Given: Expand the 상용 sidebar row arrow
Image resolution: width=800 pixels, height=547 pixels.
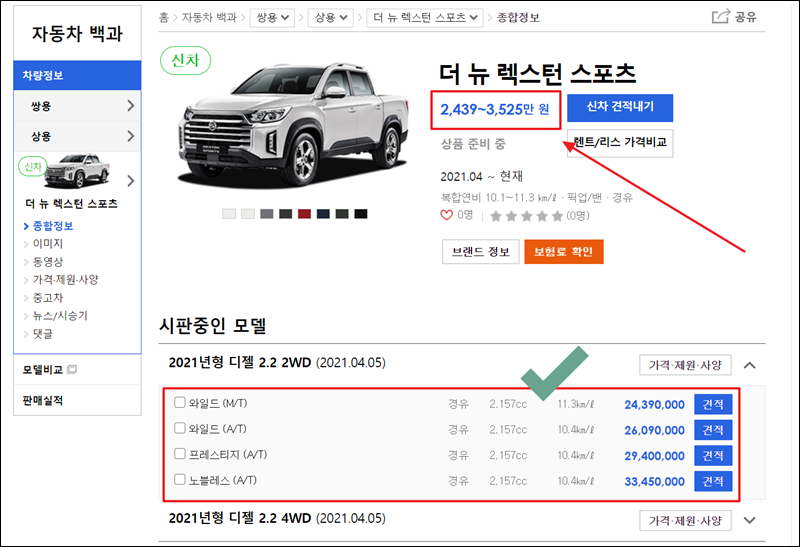Looking at the screenshot, I should point(131,136).
